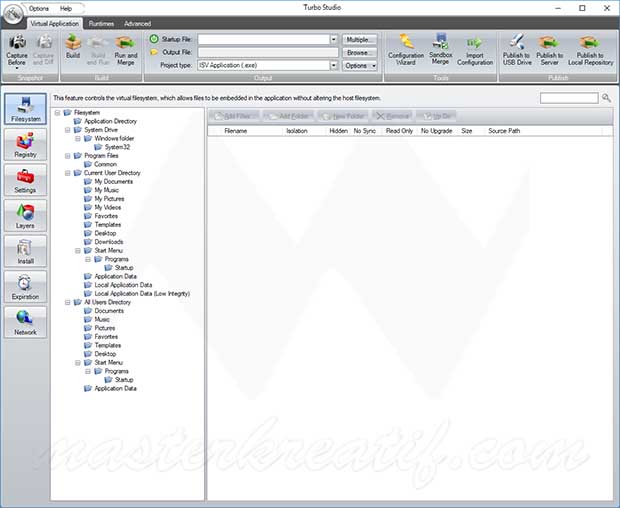Click the search input field
The image size is (620, 508).
(568, 98)
